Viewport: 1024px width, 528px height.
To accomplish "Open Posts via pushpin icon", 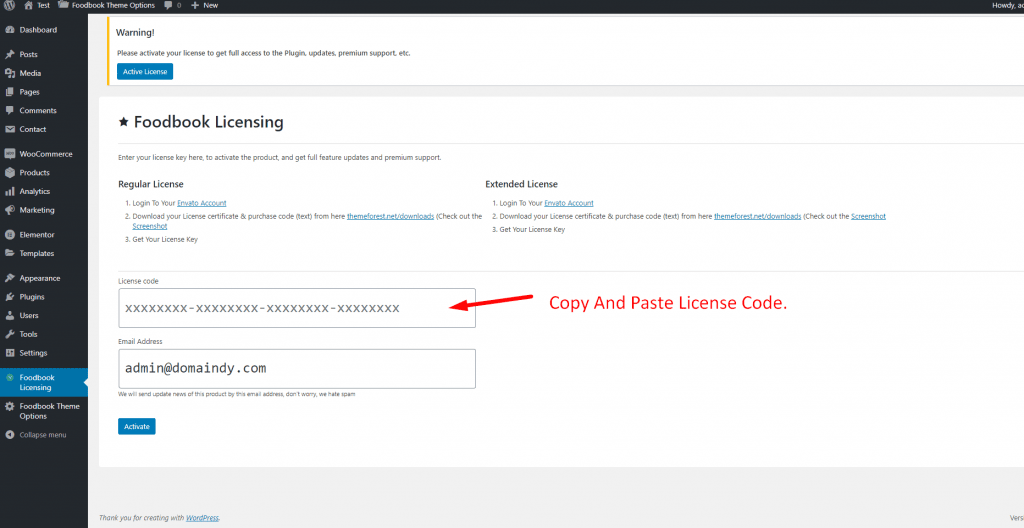I will coord(10,54).
